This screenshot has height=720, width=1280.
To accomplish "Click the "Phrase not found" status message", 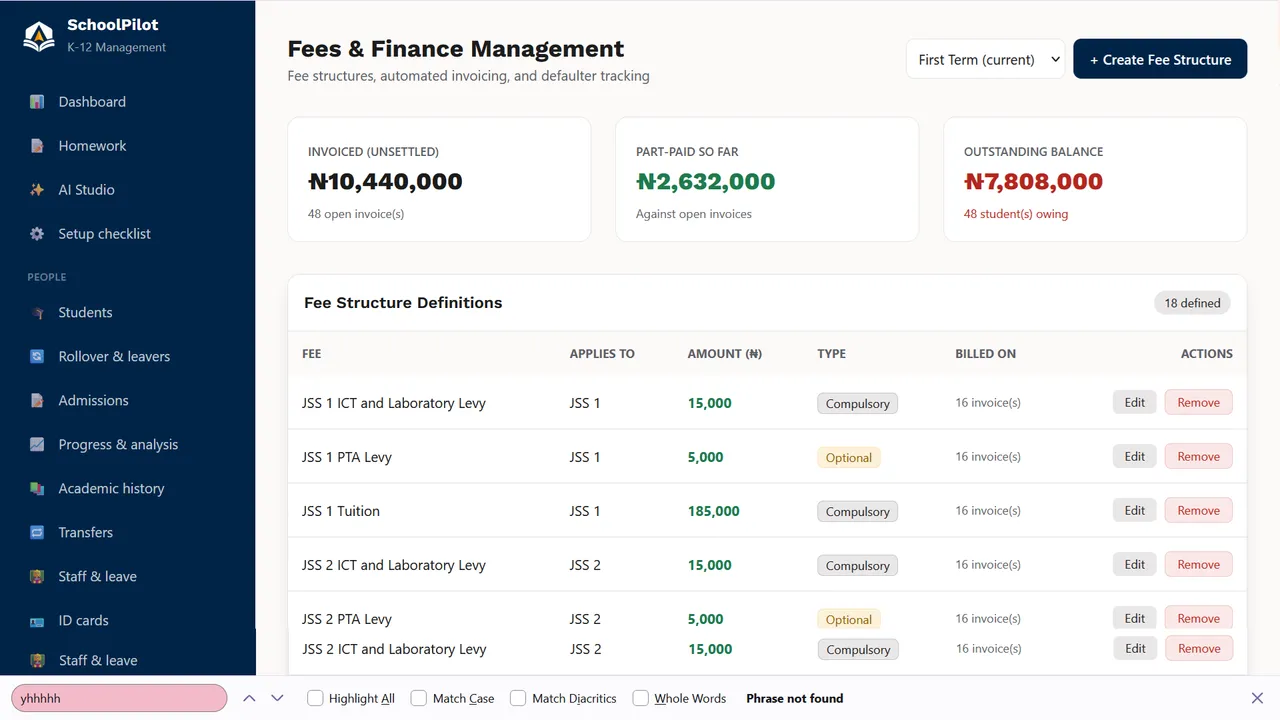I will coord(795,698).
